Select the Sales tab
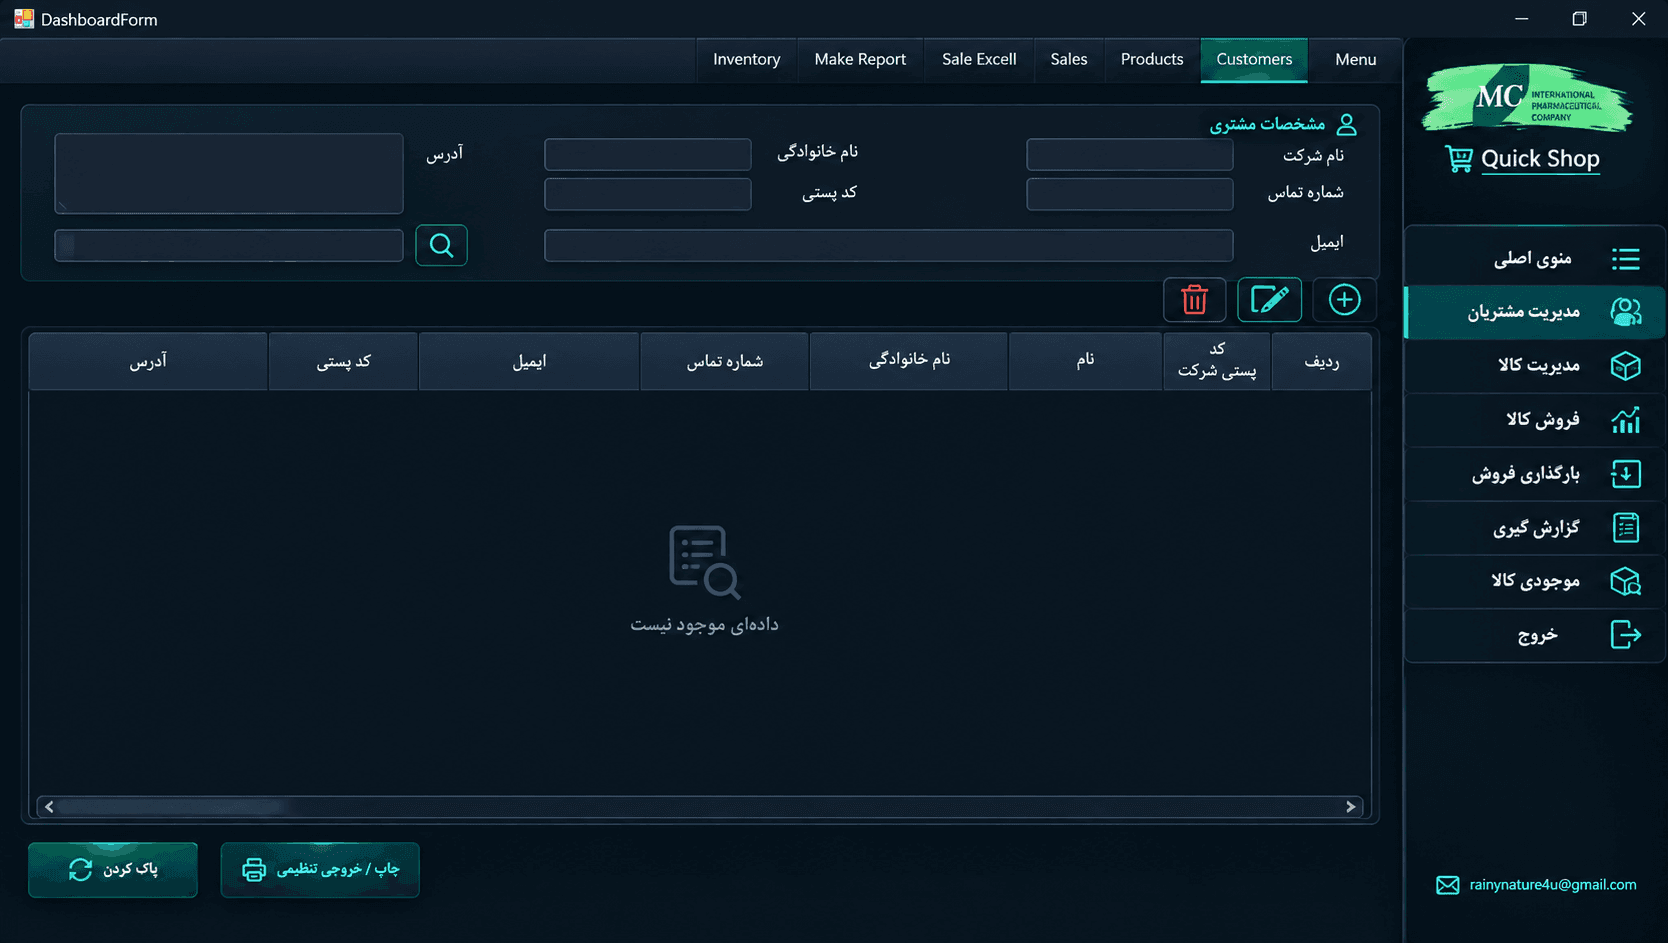The height and width of the screenshot is (943, 1668). pos(1069,60)
